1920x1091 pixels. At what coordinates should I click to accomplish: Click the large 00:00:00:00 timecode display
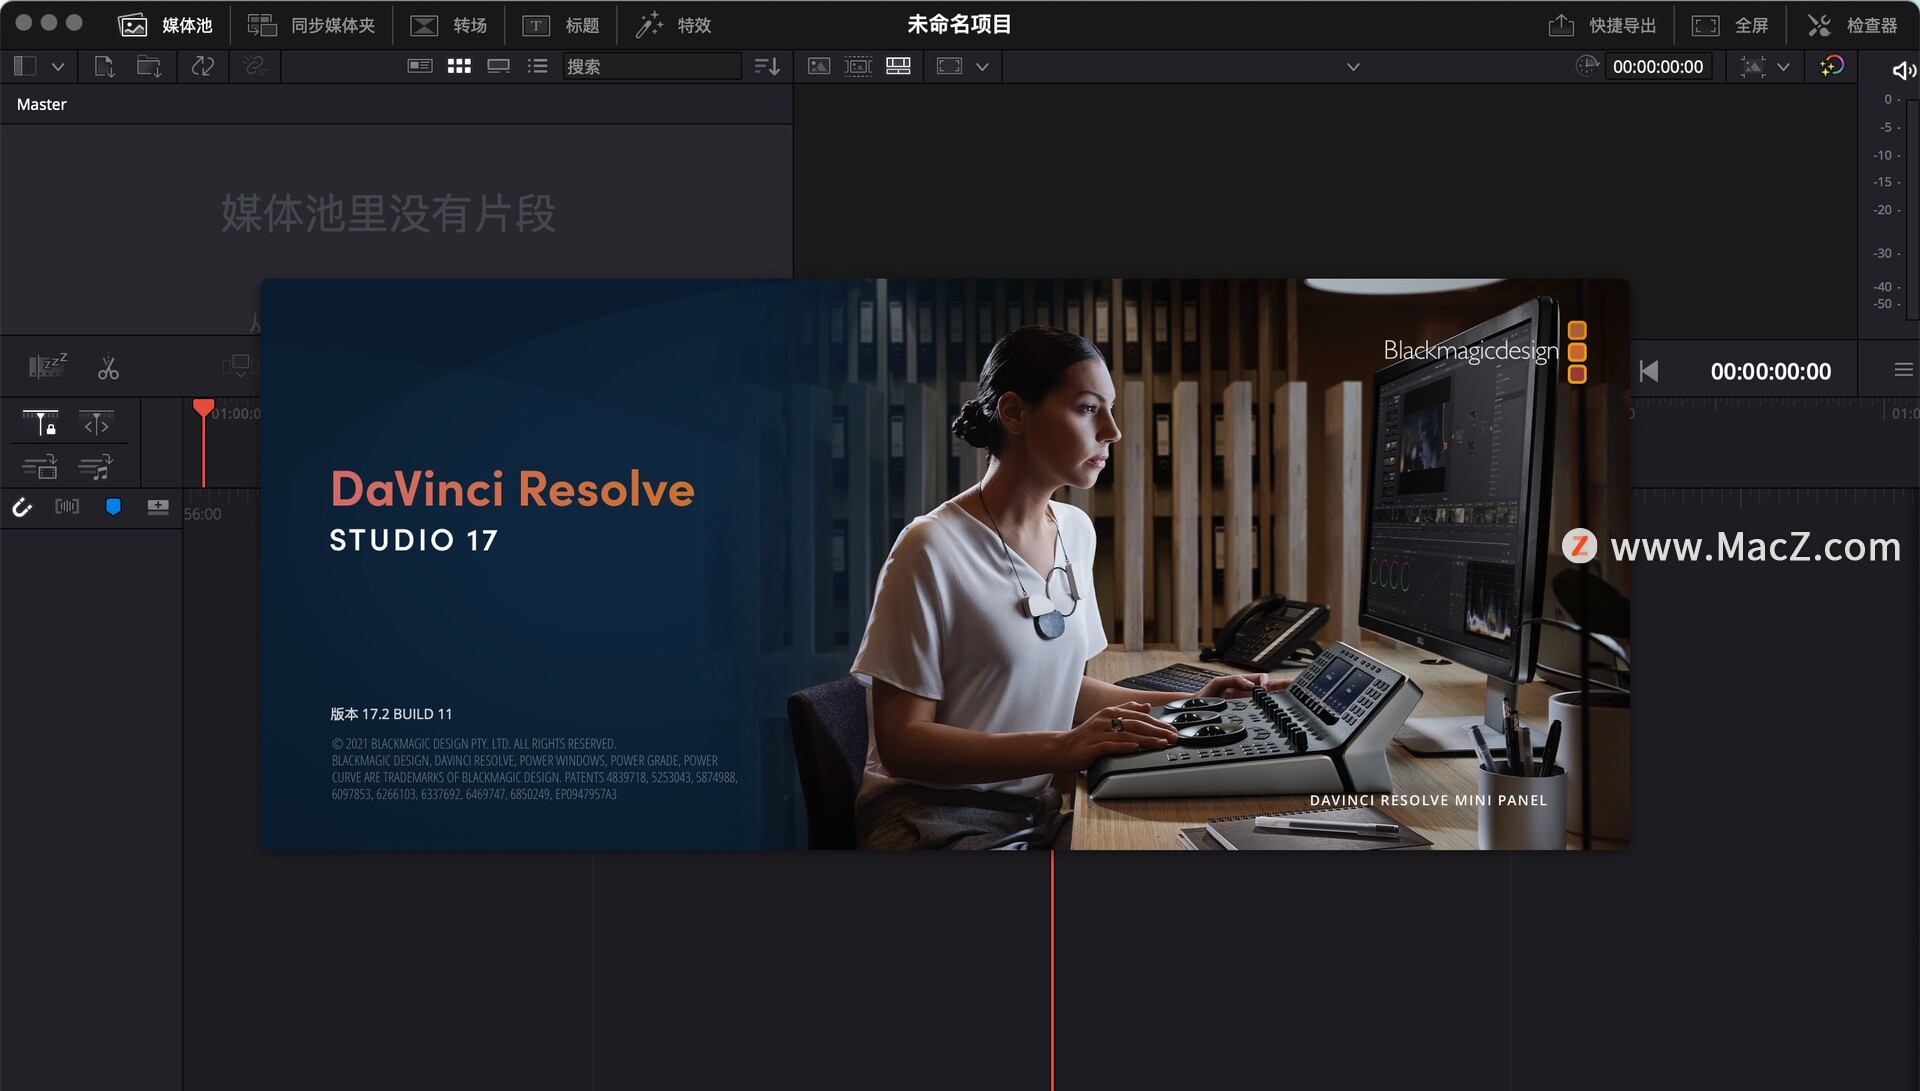pyautogui.click(x=1770, y=372)
